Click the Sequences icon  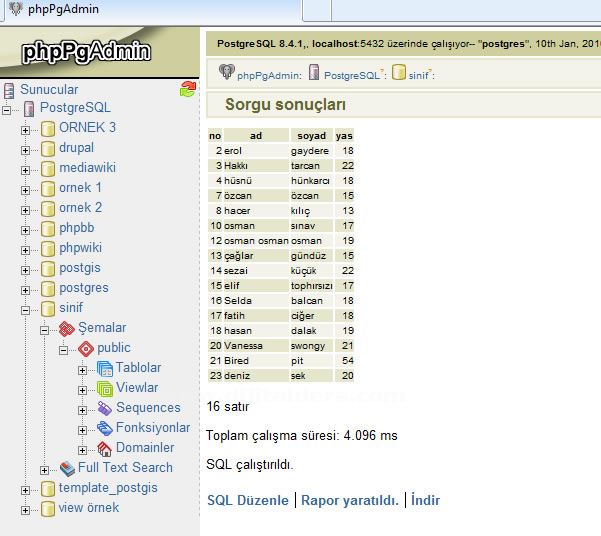click(105, 409)
